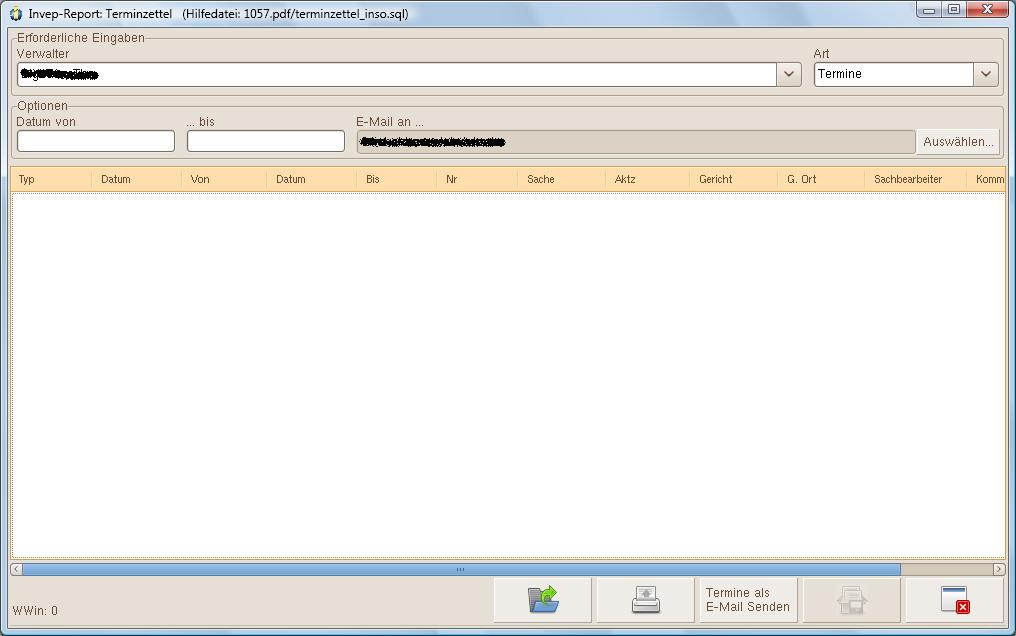Viewport: 1016px width, 636px height.
Task: Sort by the Komm column header
Action: (x=986, y=179)
